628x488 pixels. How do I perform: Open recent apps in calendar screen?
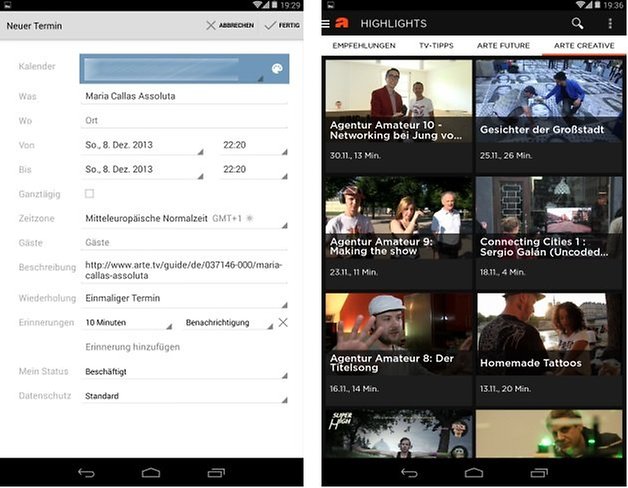216,473
